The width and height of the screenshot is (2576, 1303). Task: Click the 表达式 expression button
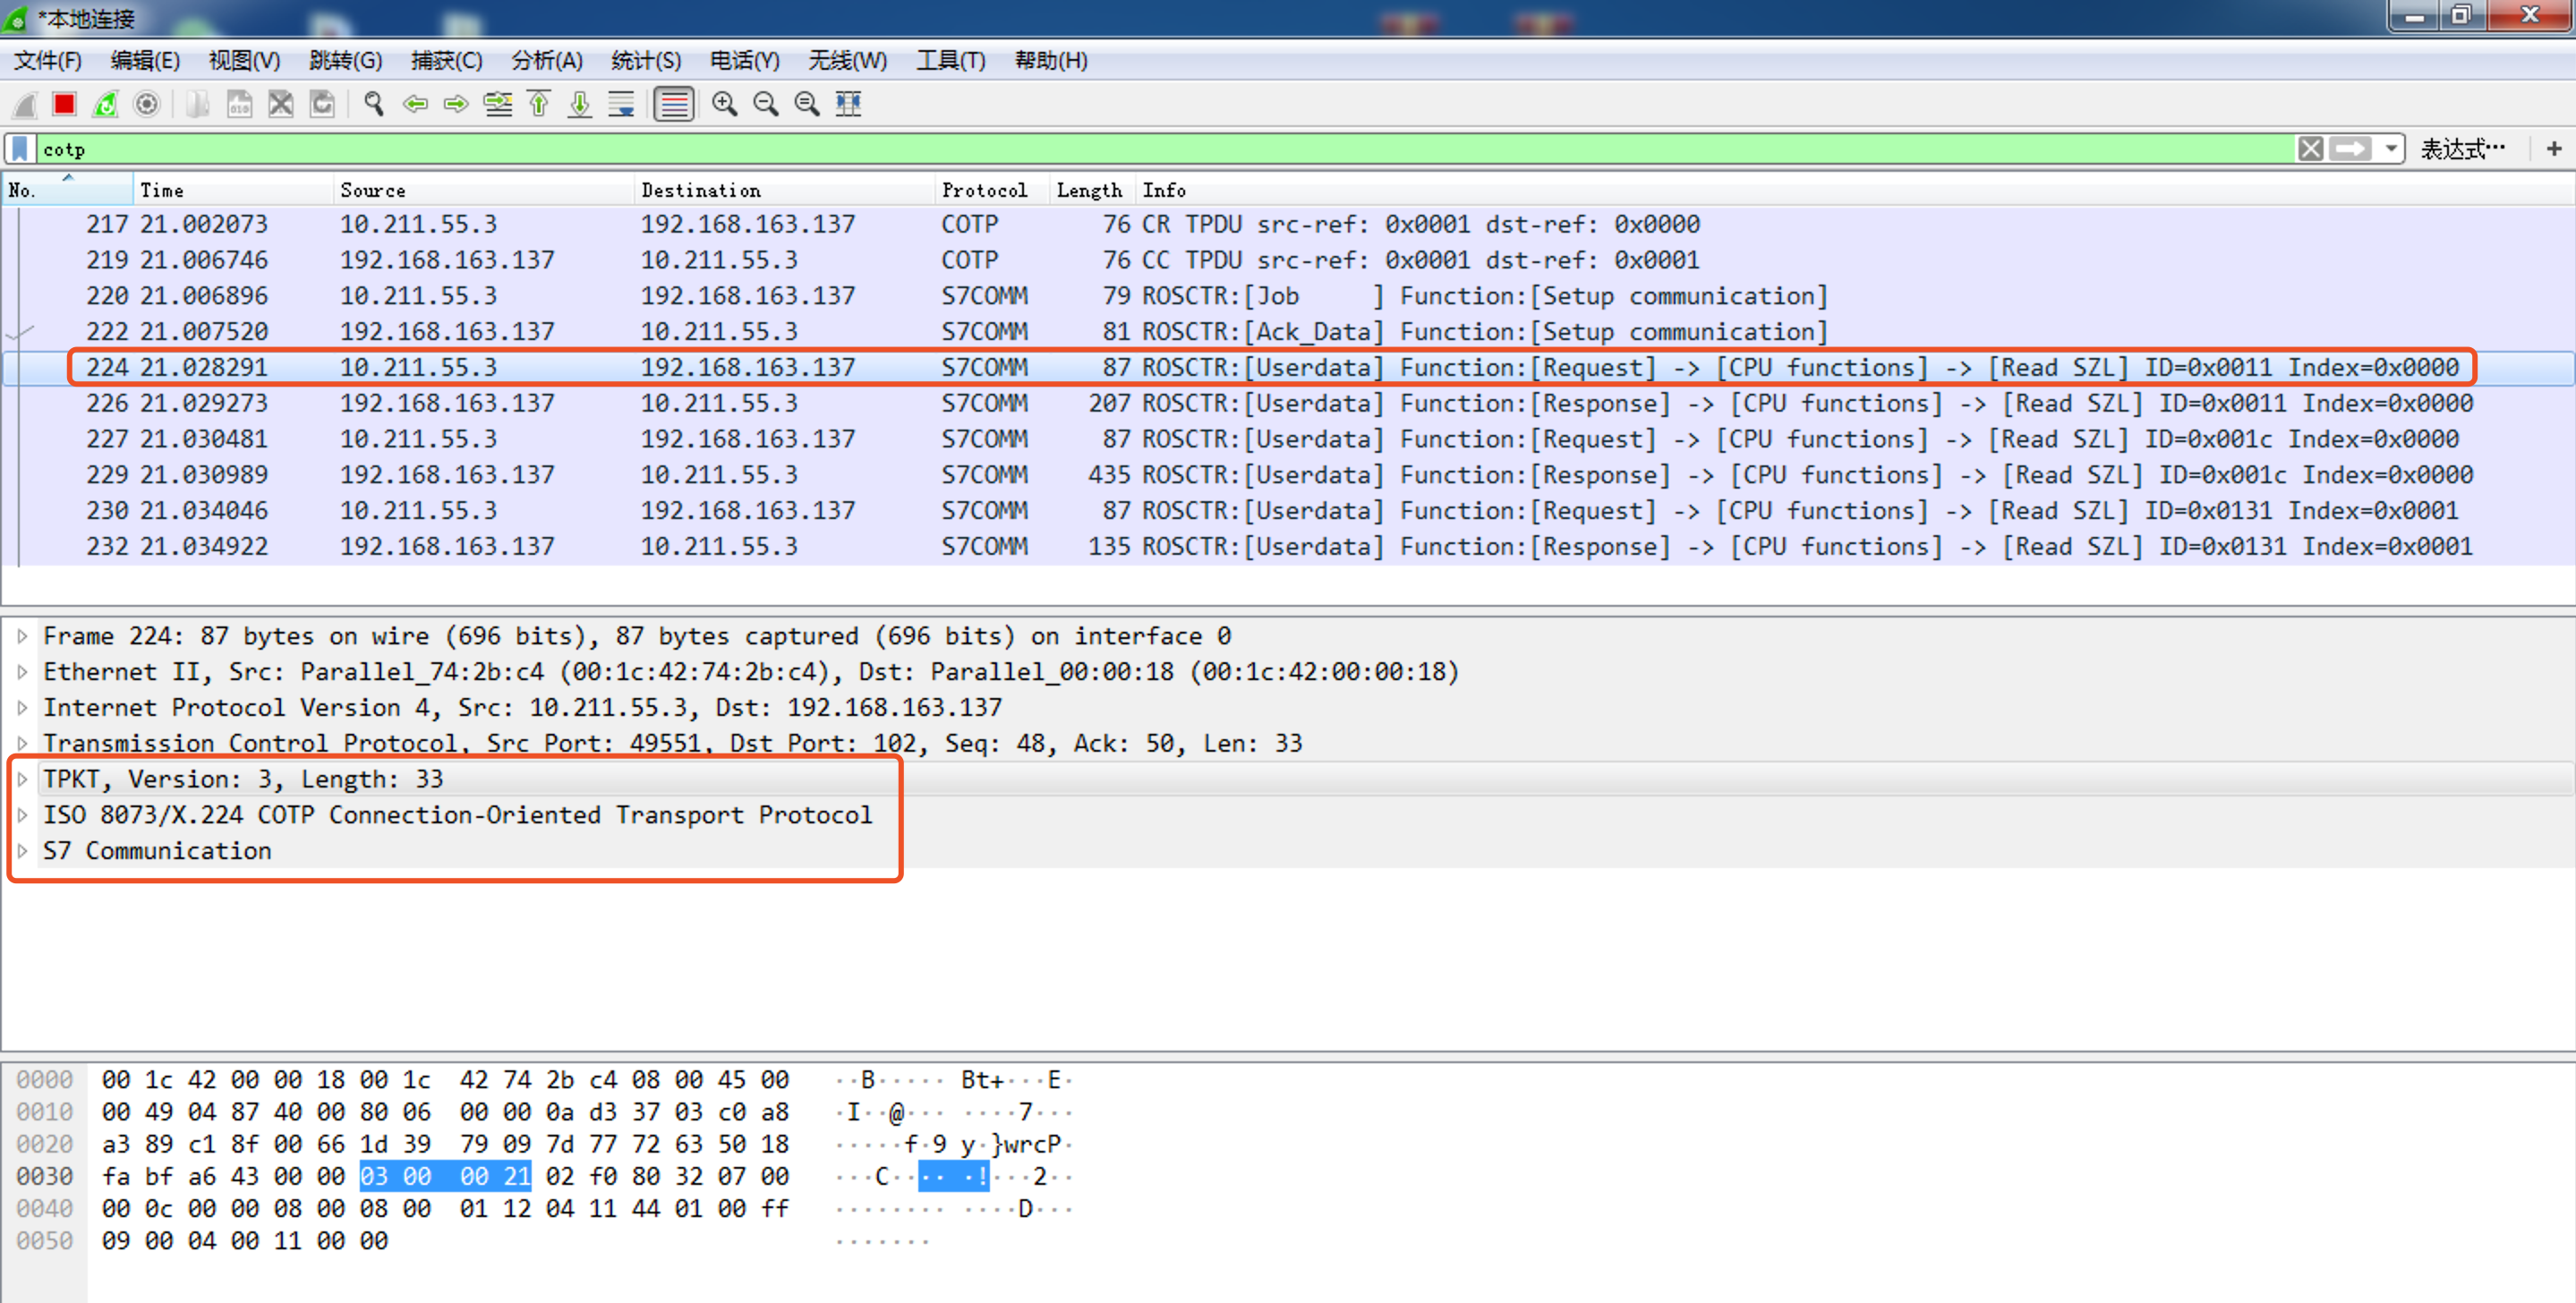(x=2462, y=149)
